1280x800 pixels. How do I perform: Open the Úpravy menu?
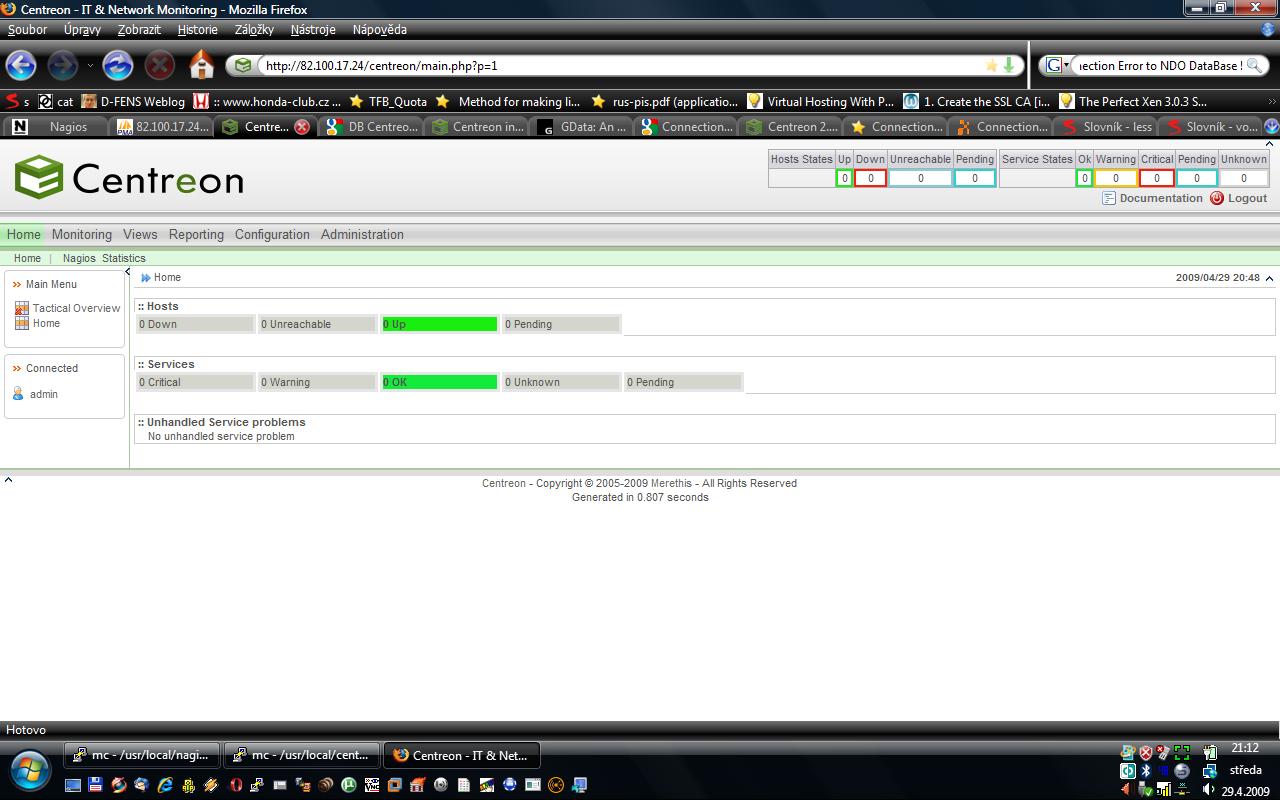click(x=82, y=30)
